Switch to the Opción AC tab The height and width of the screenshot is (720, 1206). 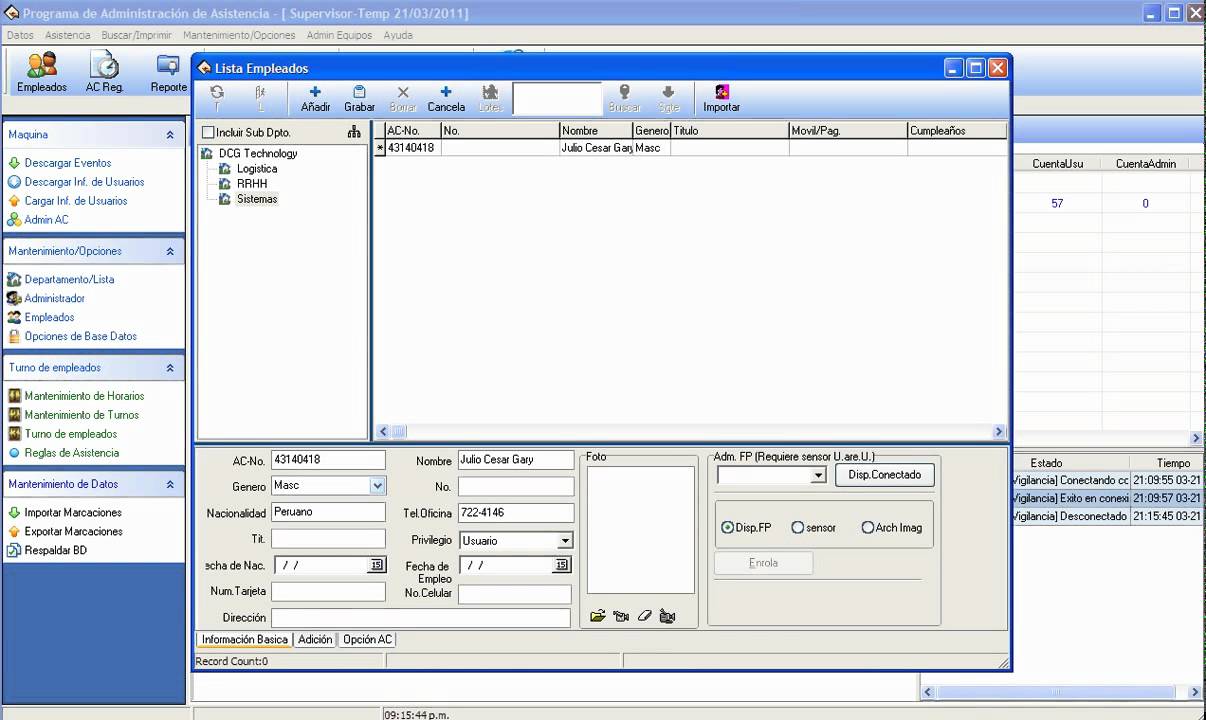367,640
